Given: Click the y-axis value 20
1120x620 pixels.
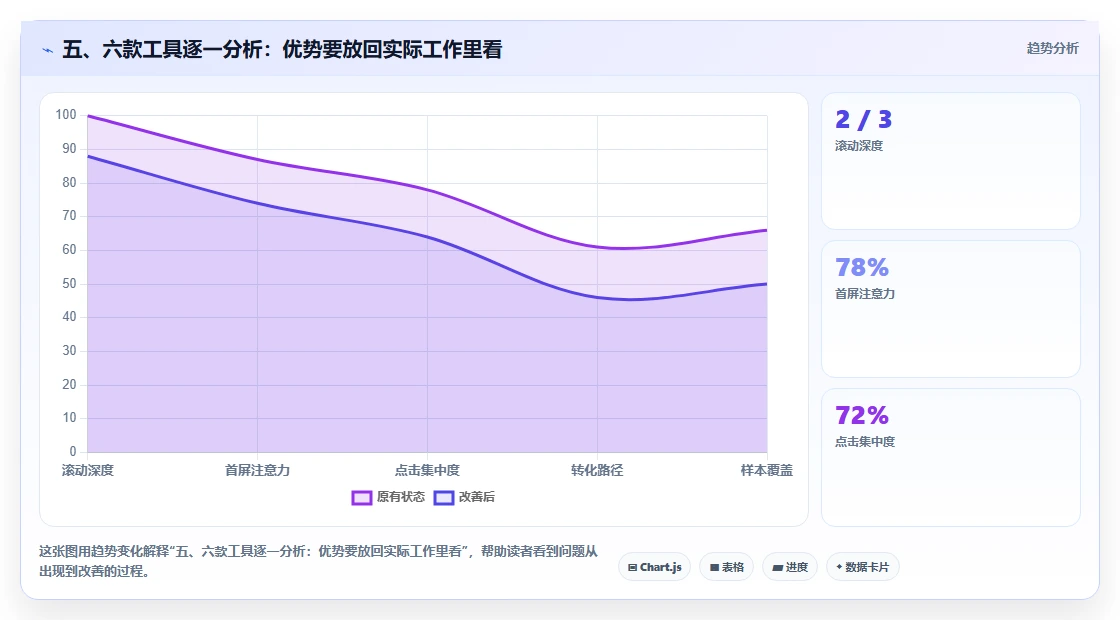Looking at the screenshot, I should point(69,384).
